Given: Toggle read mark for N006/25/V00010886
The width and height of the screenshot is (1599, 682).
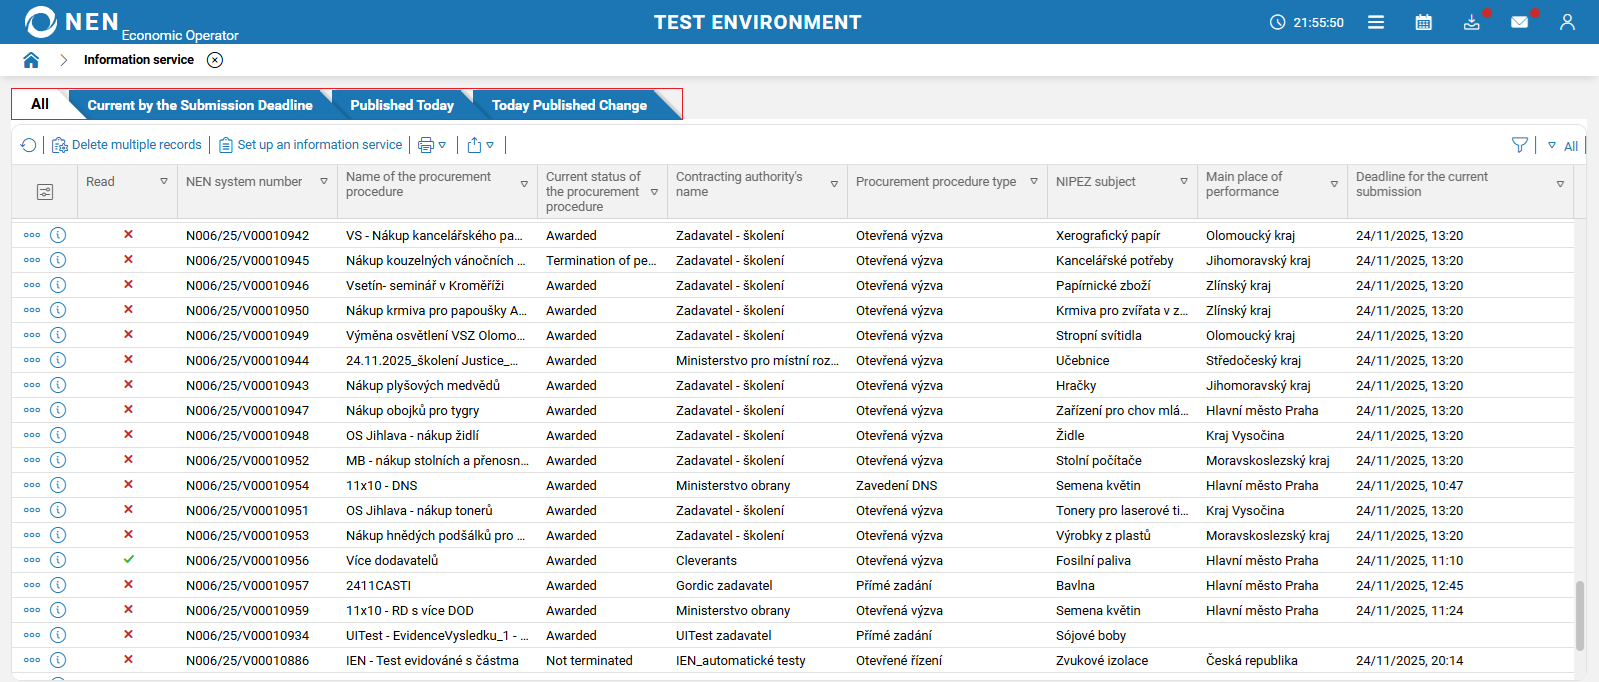Looking at the screenshot, I should click(128, 659).
